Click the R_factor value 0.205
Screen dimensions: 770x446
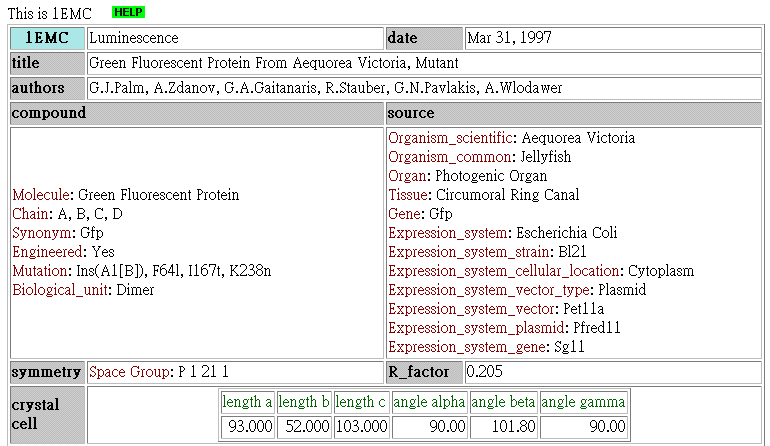click(486, 372)
